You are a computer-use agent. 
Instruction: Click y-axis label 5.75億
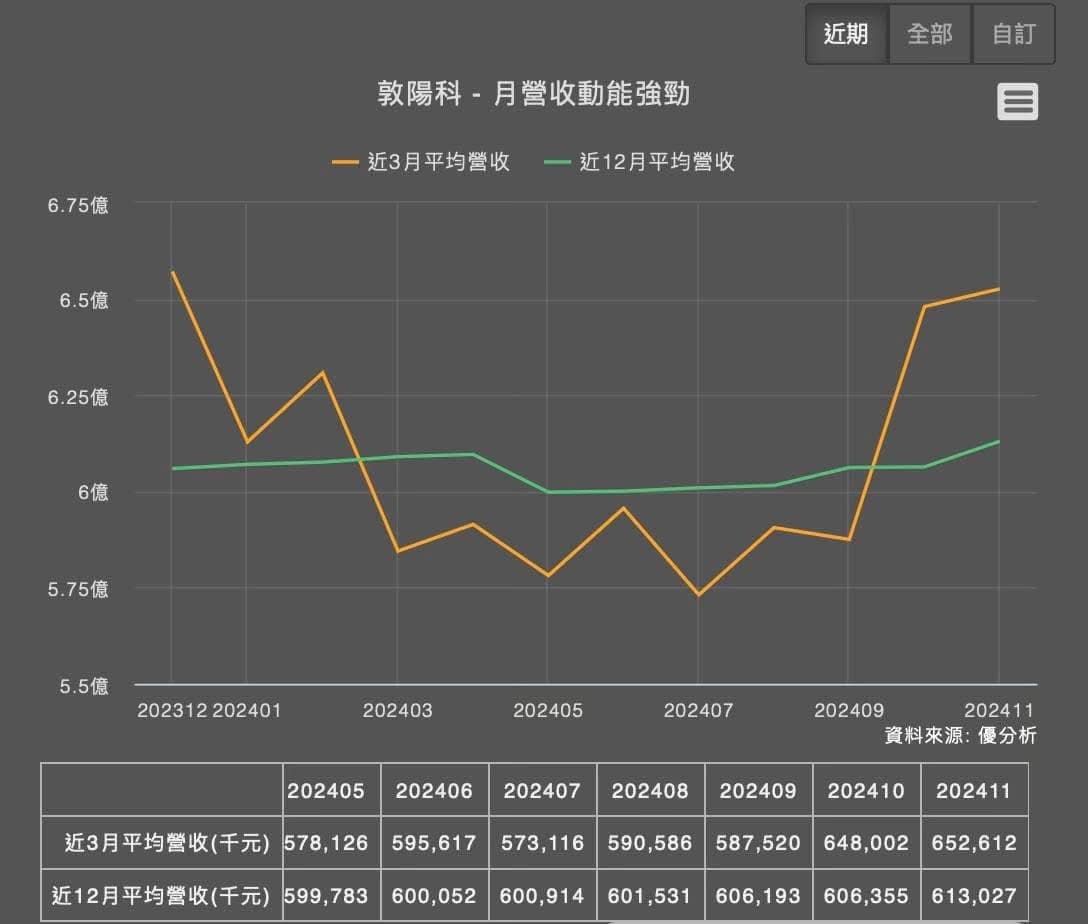pos(78,589)
